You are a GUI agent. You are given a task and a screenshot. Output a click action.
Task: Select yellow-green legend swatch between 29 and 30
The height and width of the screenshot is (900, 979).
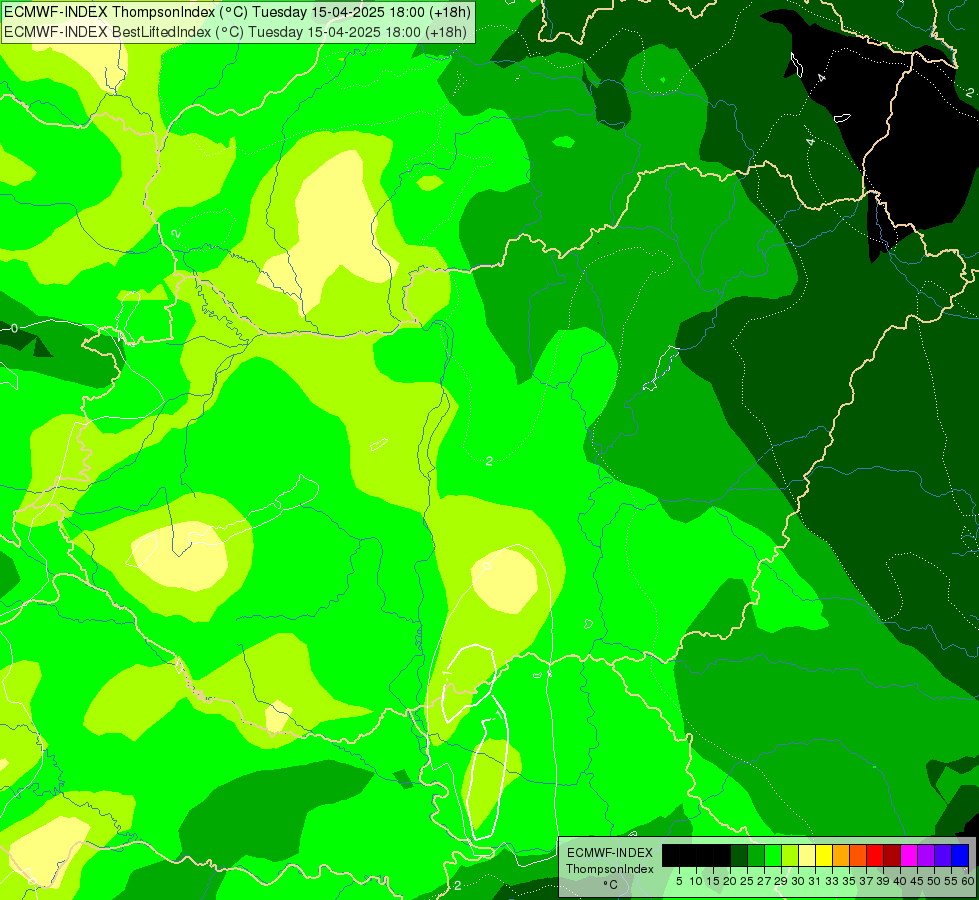[x=790, y=855]
